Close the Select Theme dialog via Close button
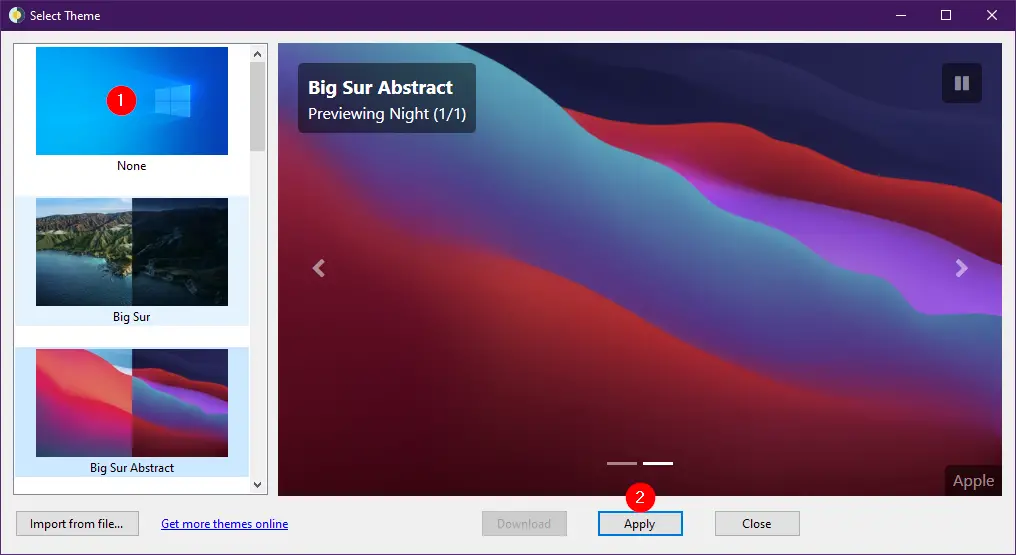 pyautogui.click(x=757, y=523)
